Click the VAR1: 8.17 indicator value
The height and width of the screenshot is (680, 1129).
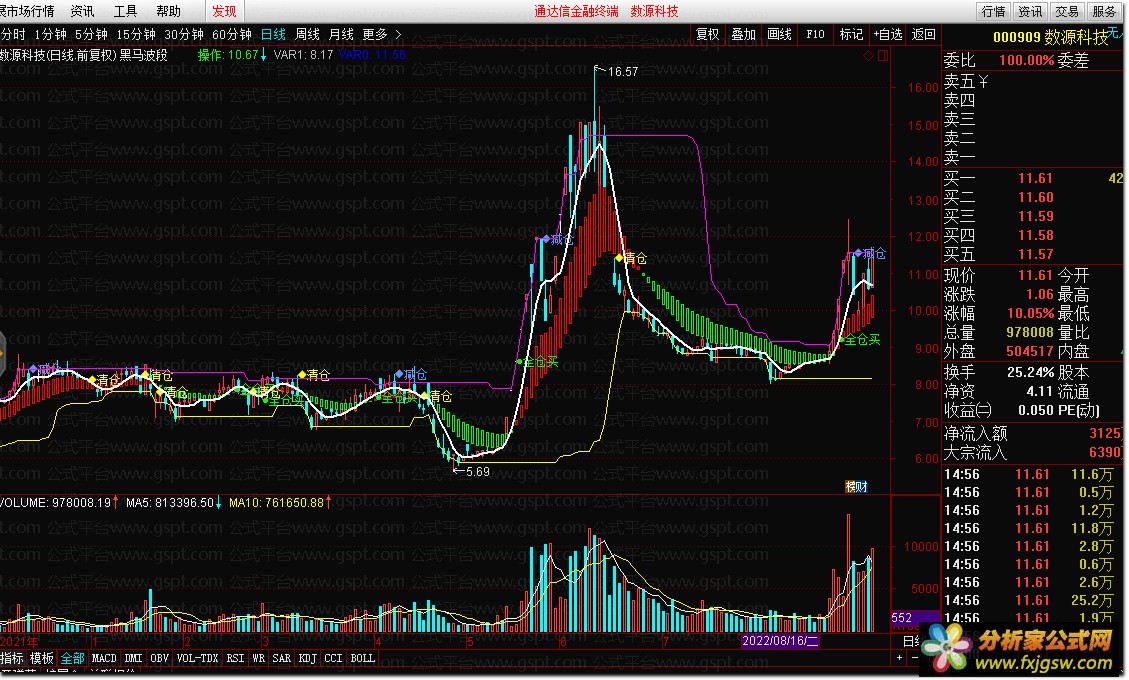pyautogui.click(x=303, y=55)
